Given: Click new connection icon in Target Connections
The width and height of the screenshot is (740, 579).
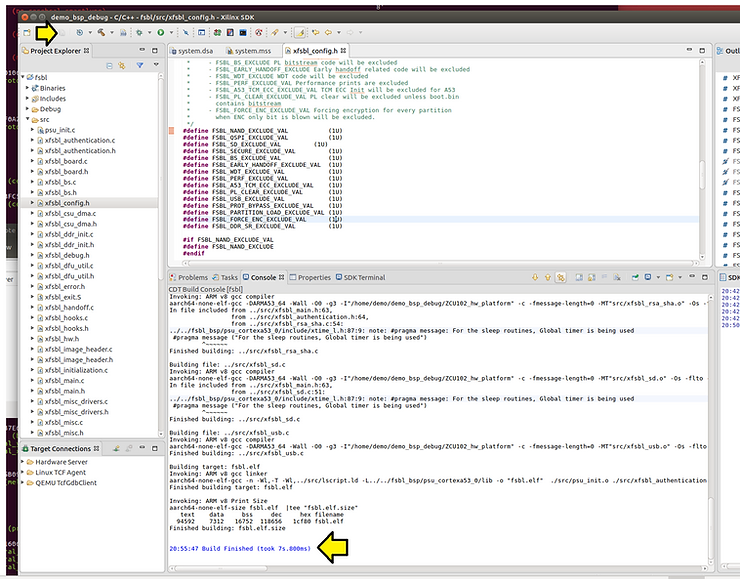Looking at the screenshot, I should (x=116, y=448).
